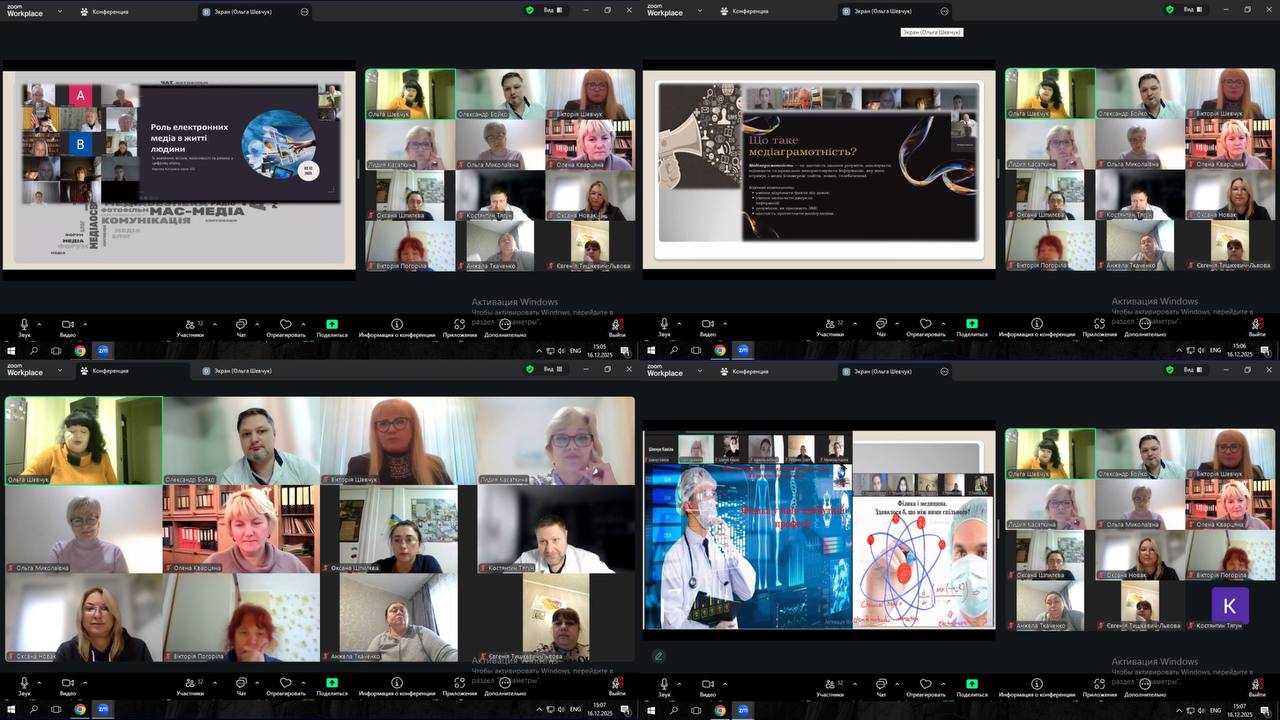Image resolution: width=1280 pixels, height=720 pixels.
Task: Click encryption shield icon in the Що таке медіаграмотність window
Action: [1170, 10]
